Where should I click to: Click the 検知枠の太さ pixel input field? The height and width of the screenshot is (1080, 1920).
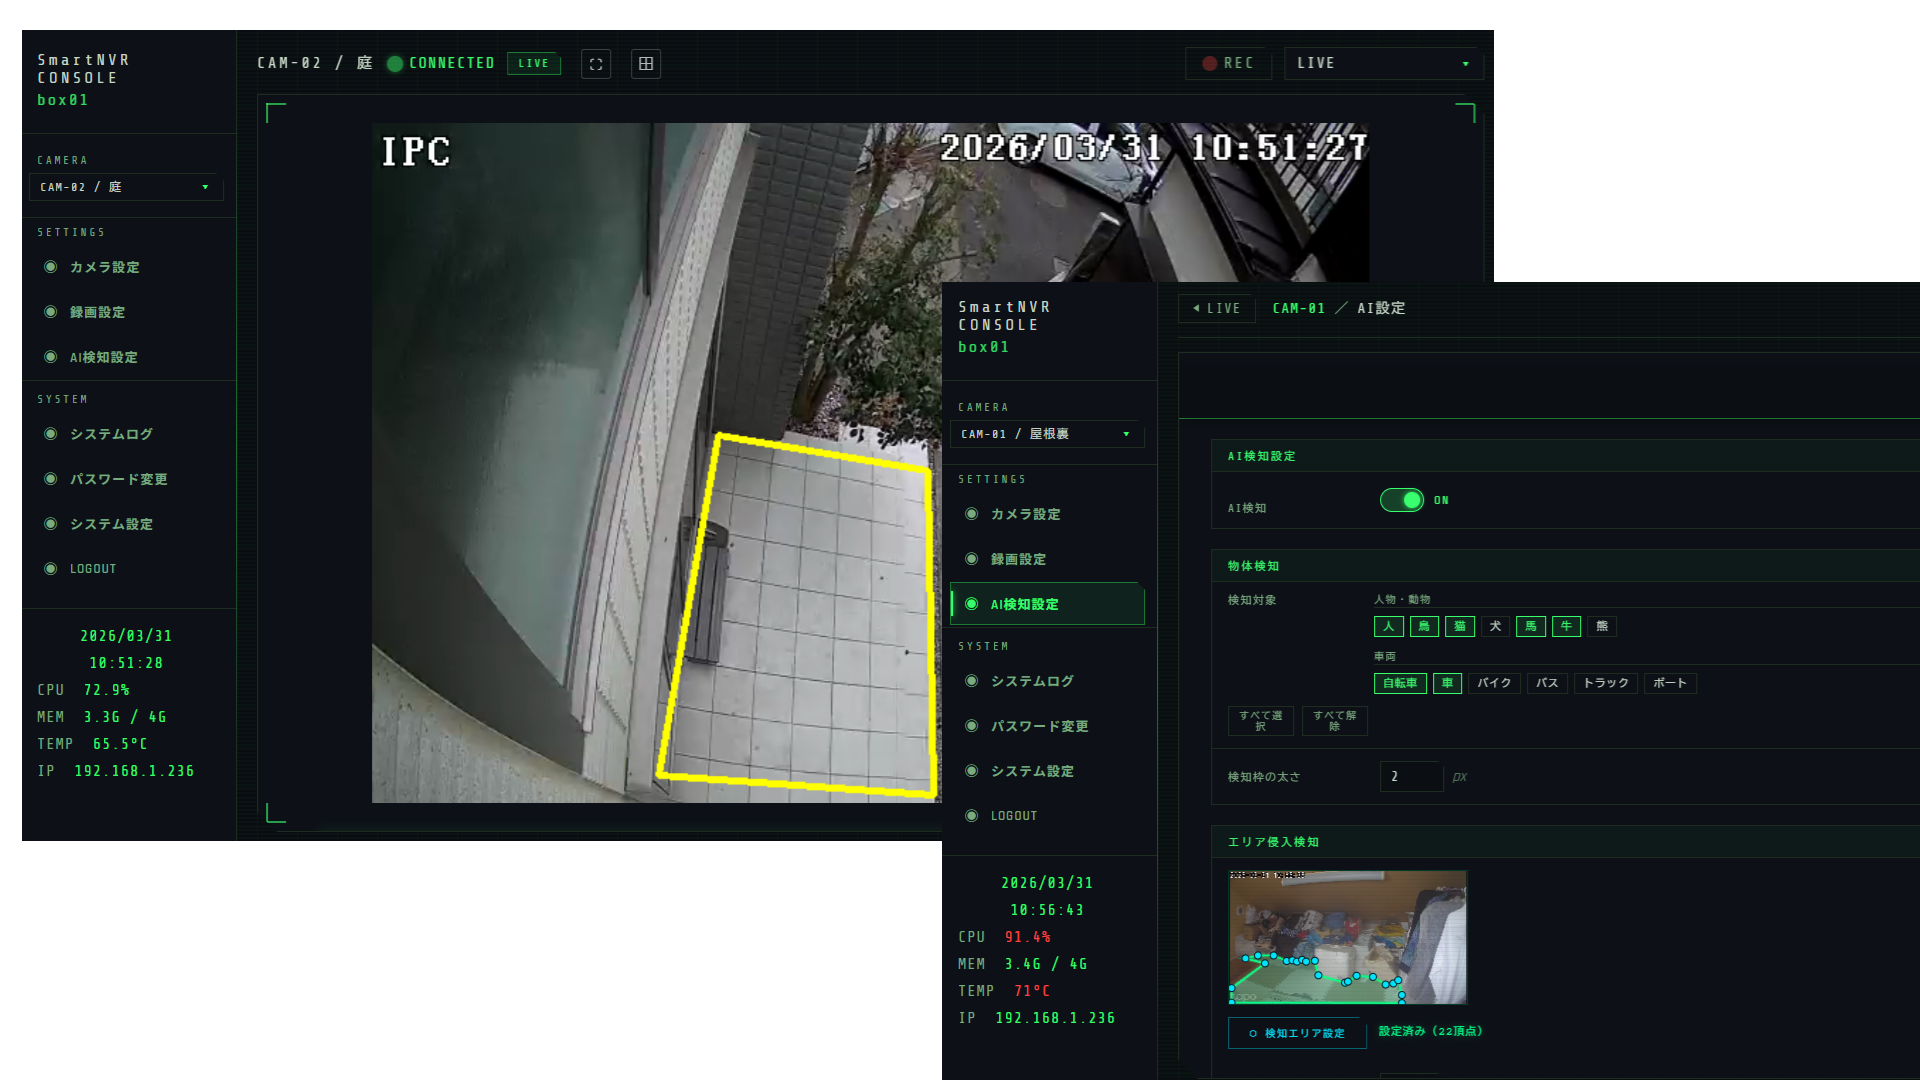click(x=1410, y=776)
